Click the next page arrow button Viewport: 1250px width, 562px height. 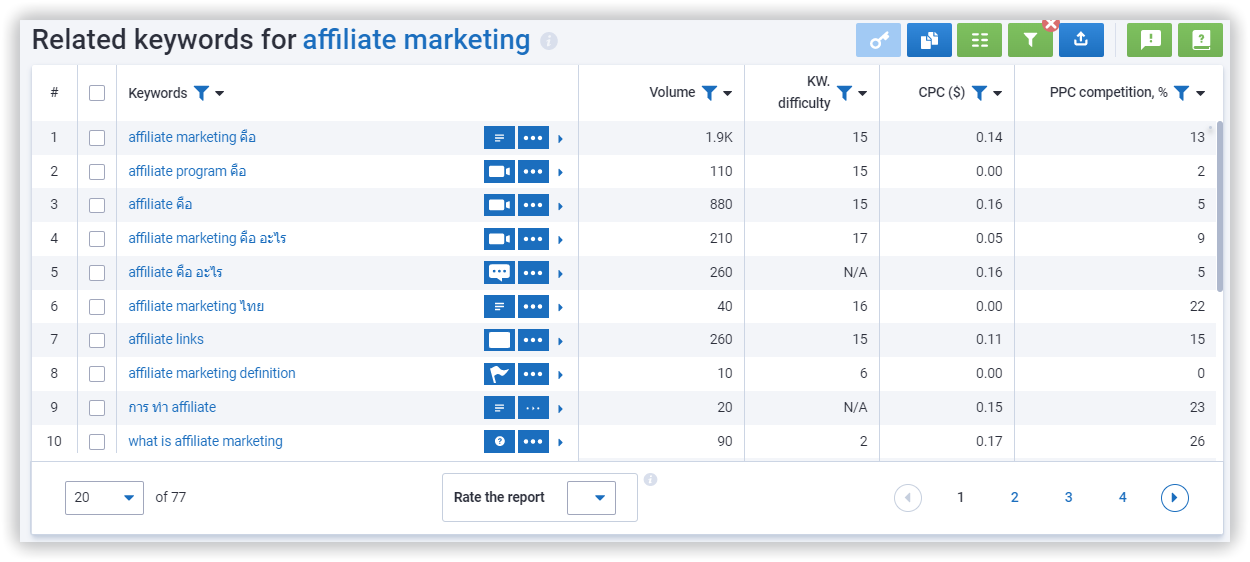1175,497
